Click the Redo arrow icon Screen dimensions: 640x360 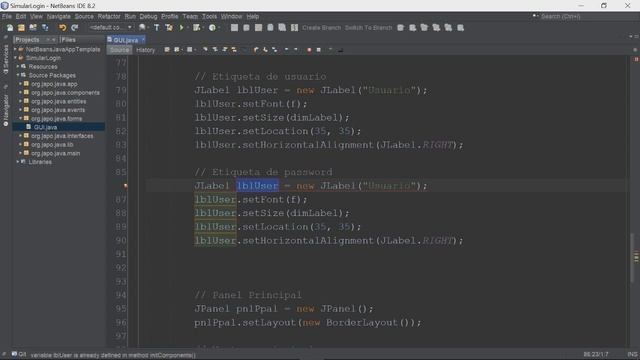tap(75, 28)
